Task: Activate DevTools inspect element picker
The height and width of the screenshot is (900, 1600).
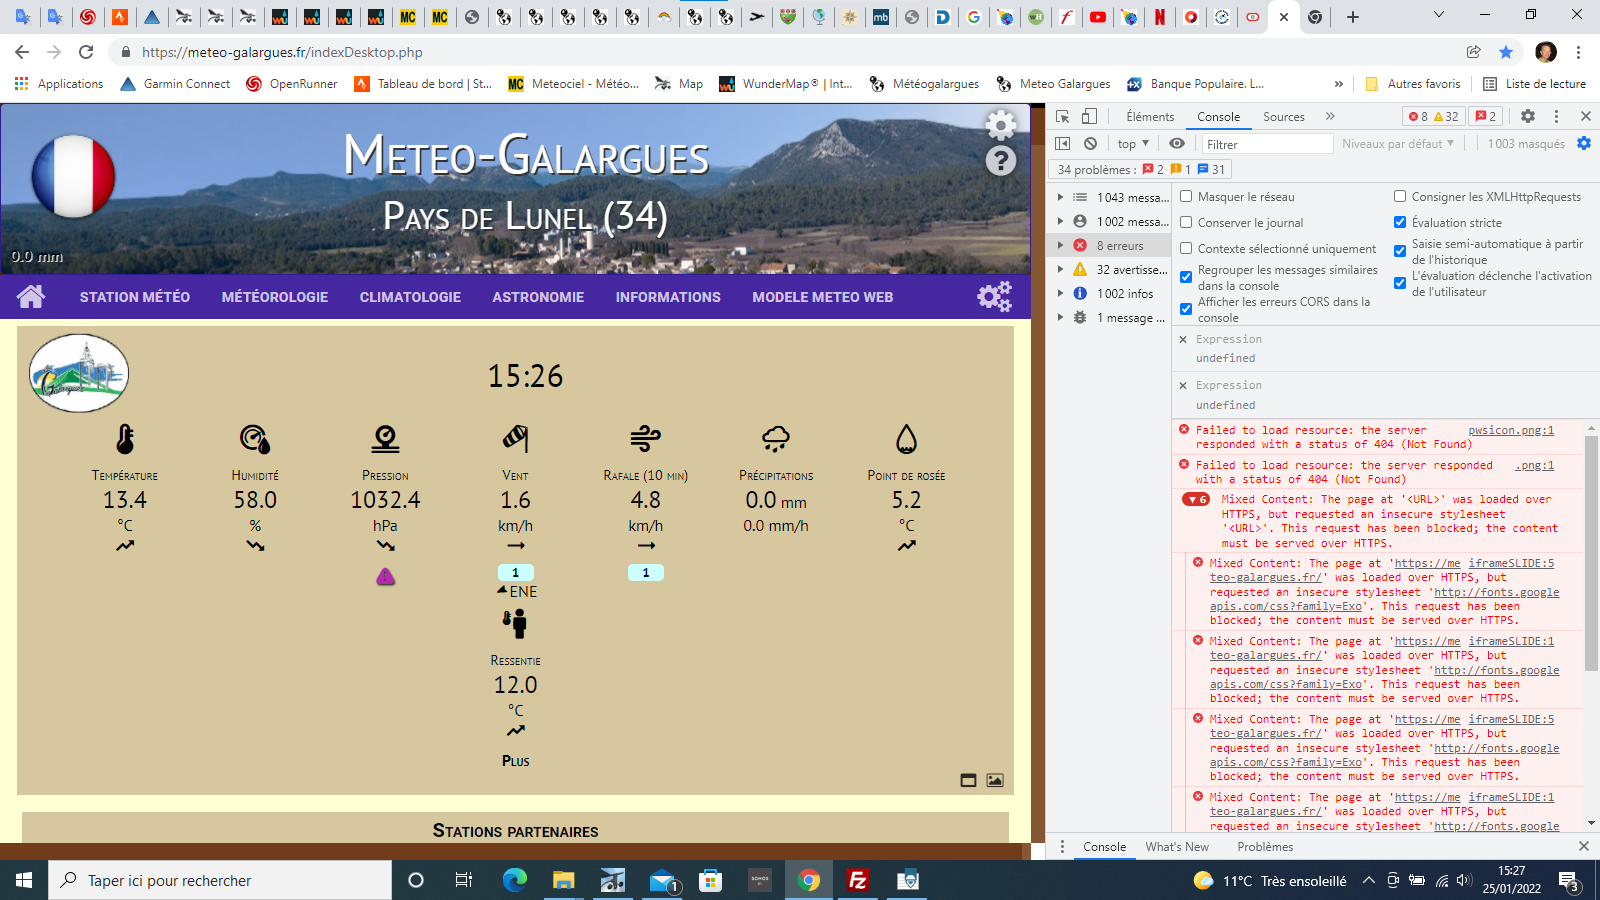Action: tap(1063, 116)
